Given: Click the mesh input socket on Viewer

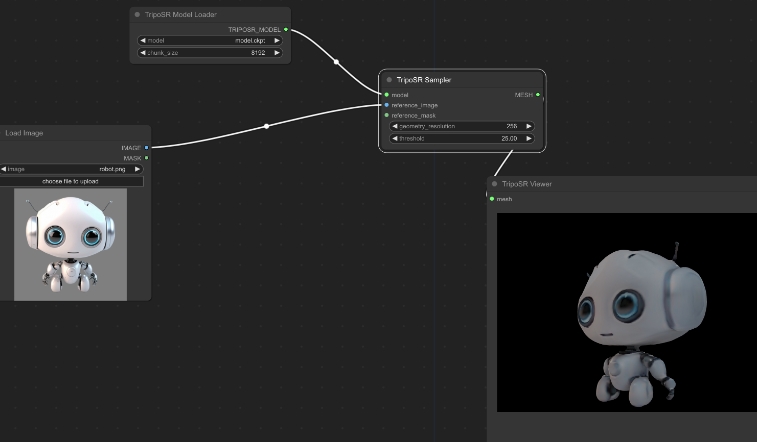Looking at the screenshot, I should pos(491,199).
